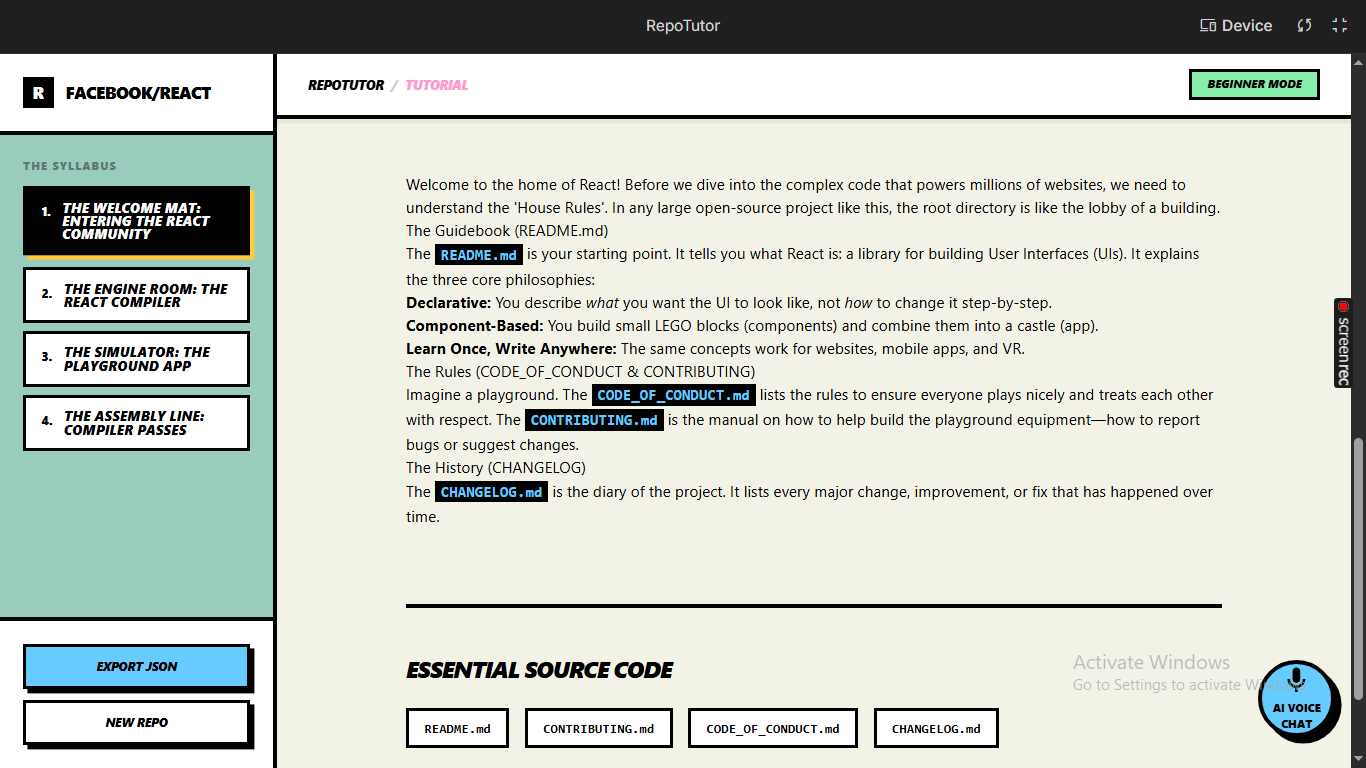This screenshot has height=768, width=1366.
Task: Click the bold text Component-Based:
Action: click(x=474, y=326)
